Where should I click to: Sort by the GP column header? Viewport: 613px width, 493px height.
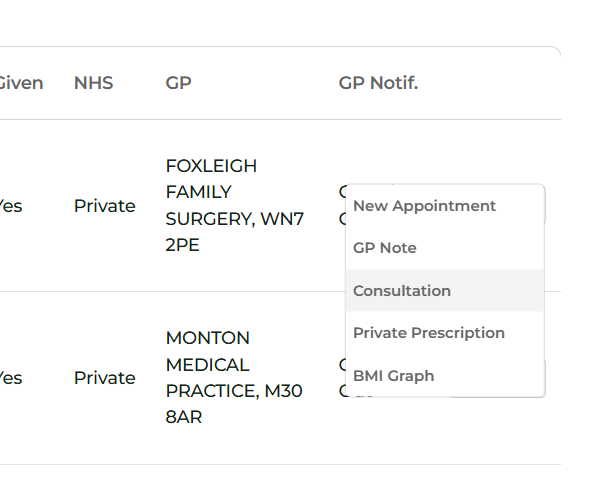point(178,83)
